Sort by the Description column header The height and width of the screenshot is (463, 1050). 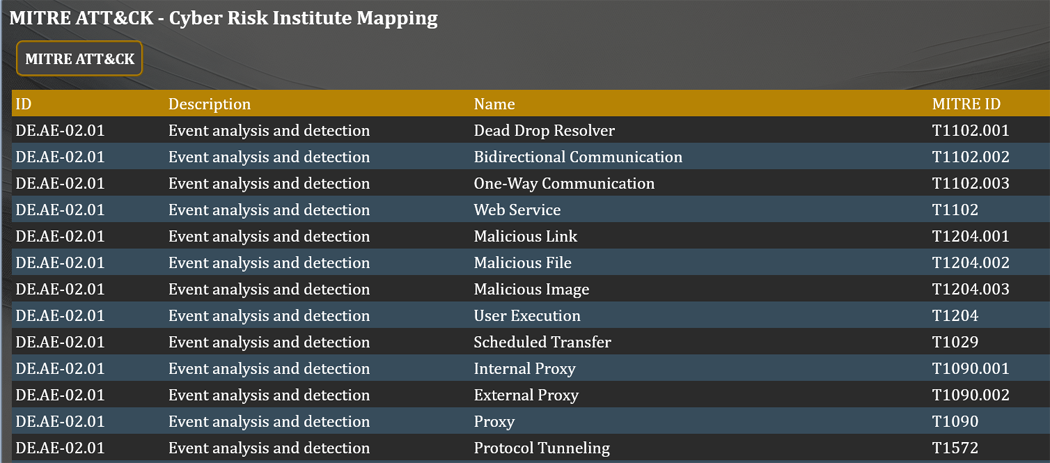point(209,104)
